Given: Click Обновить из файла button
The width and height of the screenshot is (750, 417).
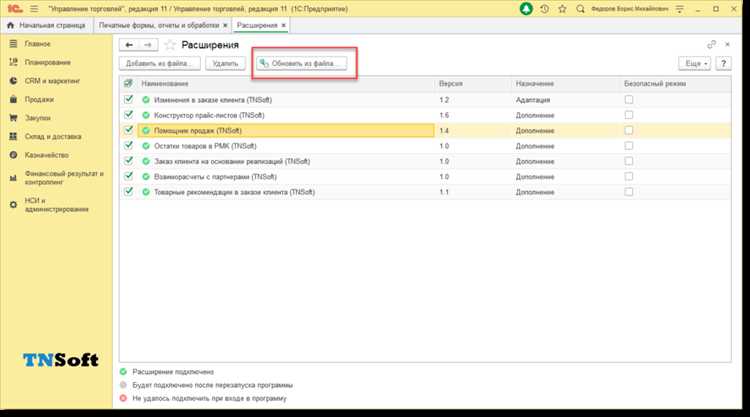Looking at the screenshot, I should pos(302,63).
